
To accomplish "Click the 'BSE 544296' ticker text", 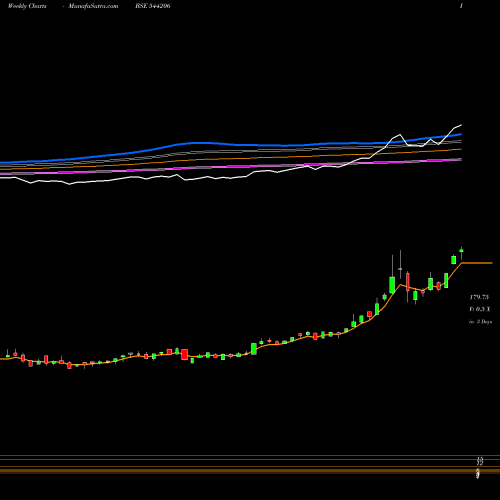I will coord(153,6).
